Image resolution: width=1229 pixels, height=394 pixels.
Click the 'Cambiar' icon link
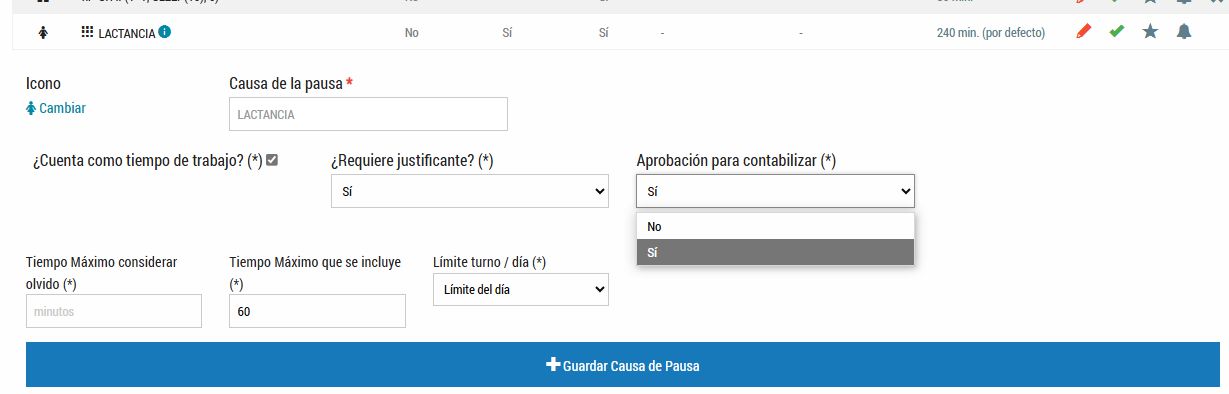[56, 108]
